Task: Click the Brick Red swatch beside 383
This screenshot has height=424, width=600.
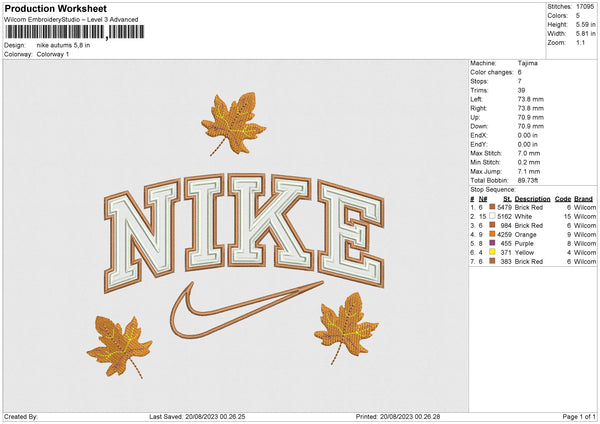Action: click(492, 261)
